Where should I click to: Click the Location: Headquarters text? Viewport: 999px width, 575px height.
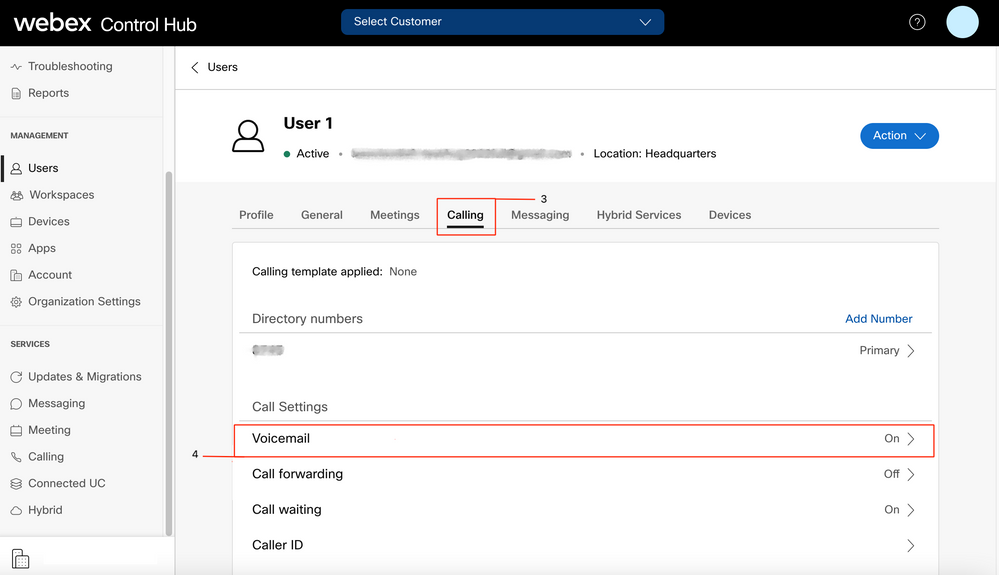(x=655, y=154)
